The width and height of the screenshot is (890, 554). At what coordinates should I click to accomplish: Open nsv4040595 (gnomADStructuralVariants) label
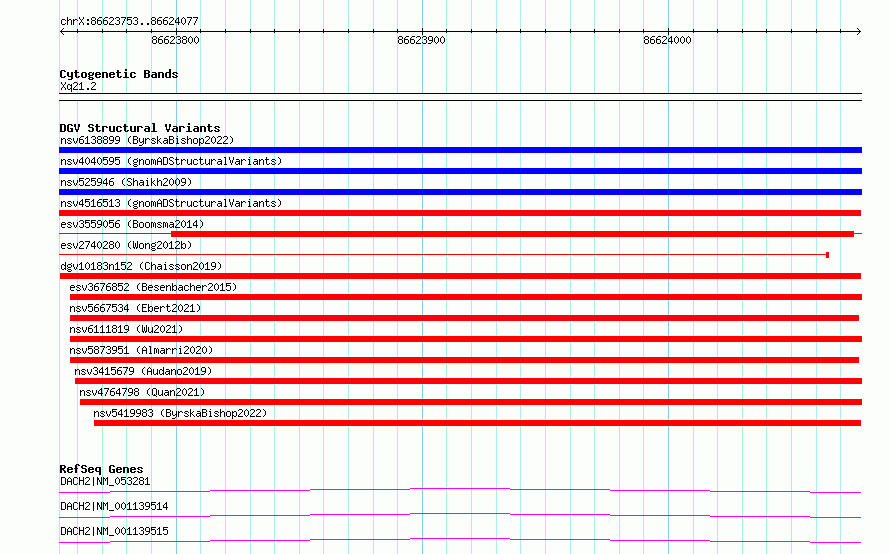171,161
